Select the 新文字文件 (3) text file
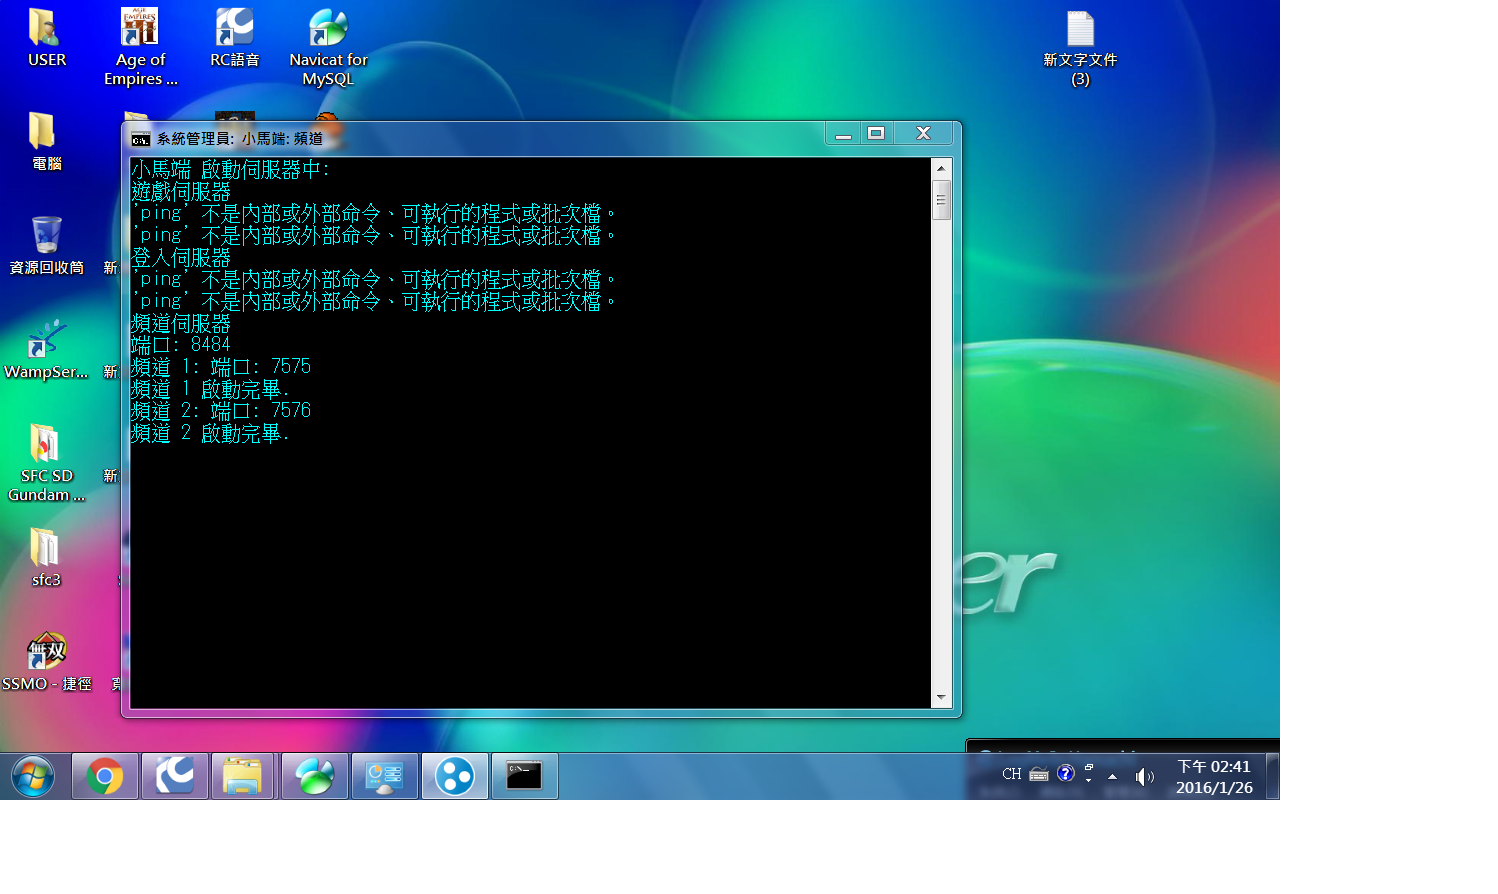This screenshot has width=1498, height=894. click(1080, 47)
